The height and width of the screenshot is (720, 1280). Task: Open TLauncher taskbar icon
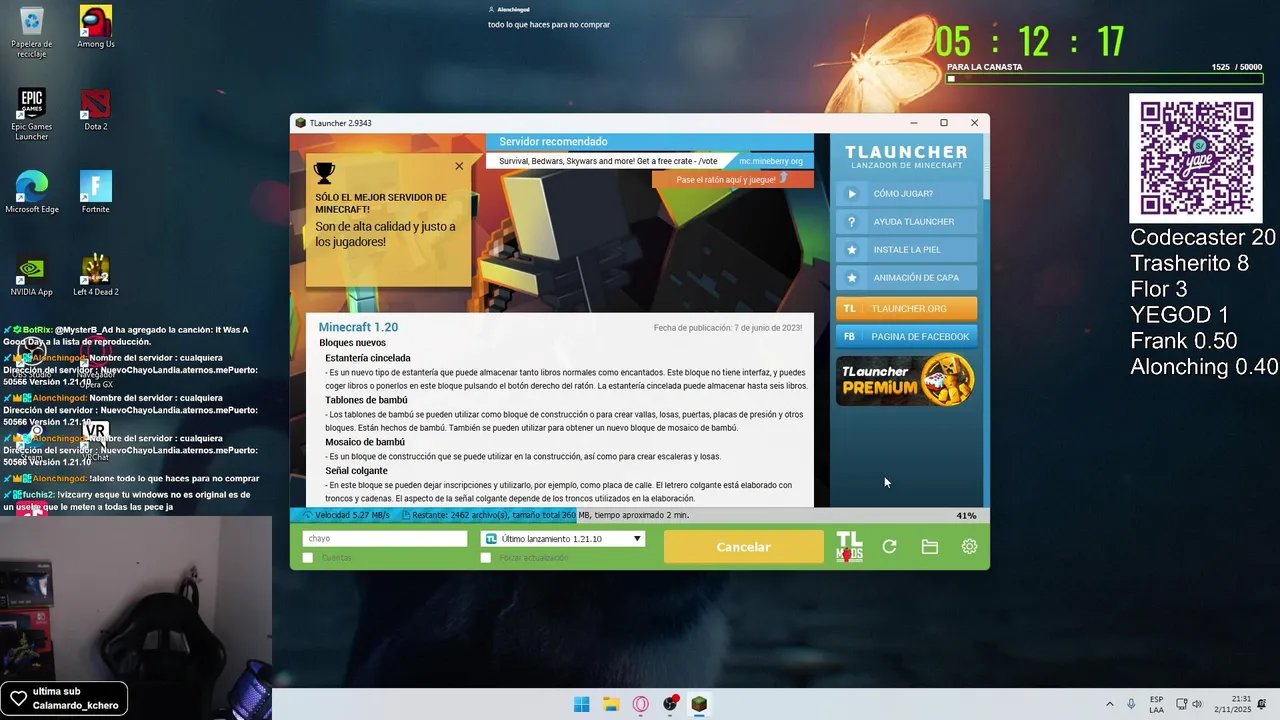(700, 704)
